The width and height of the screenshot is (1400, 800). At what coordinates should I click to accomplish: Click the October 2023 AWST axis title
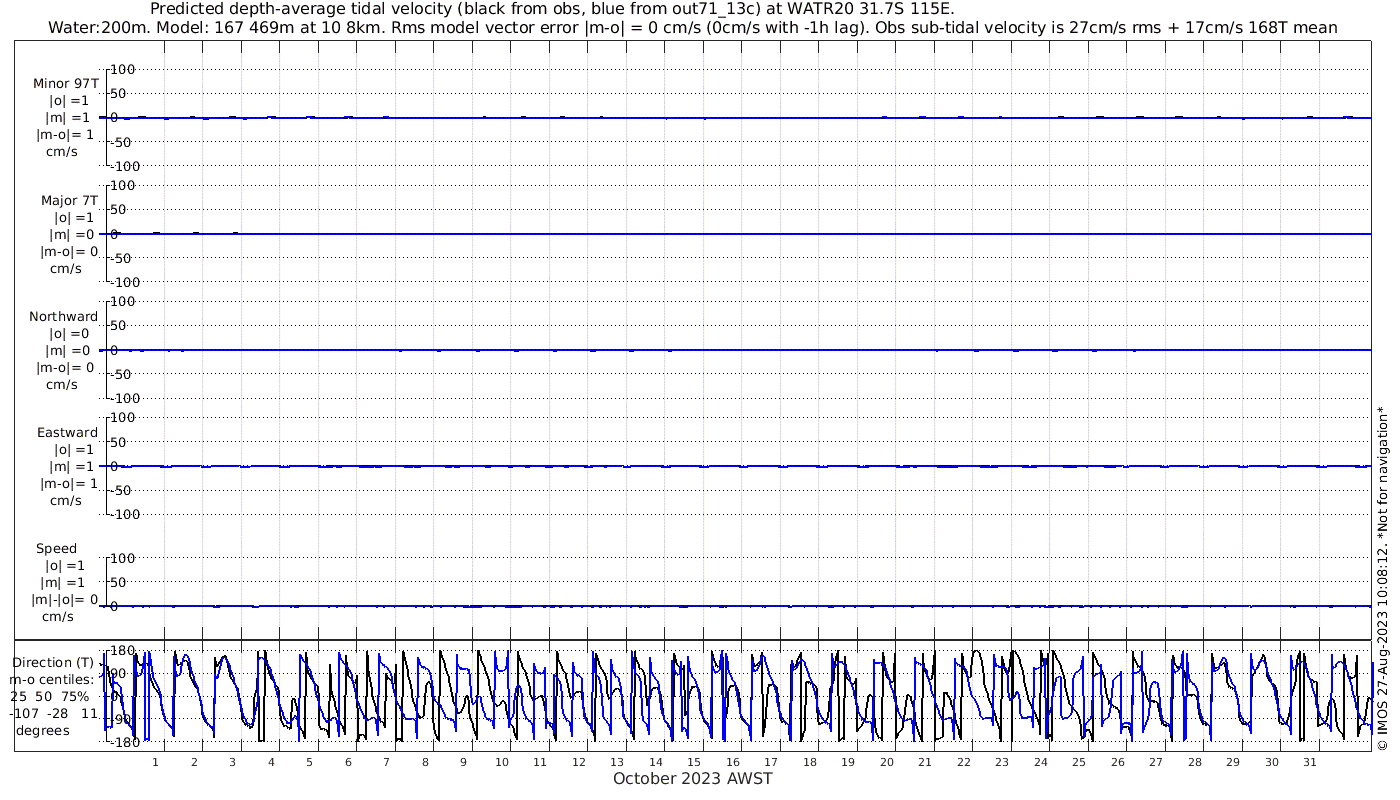[x=693, y=778]
